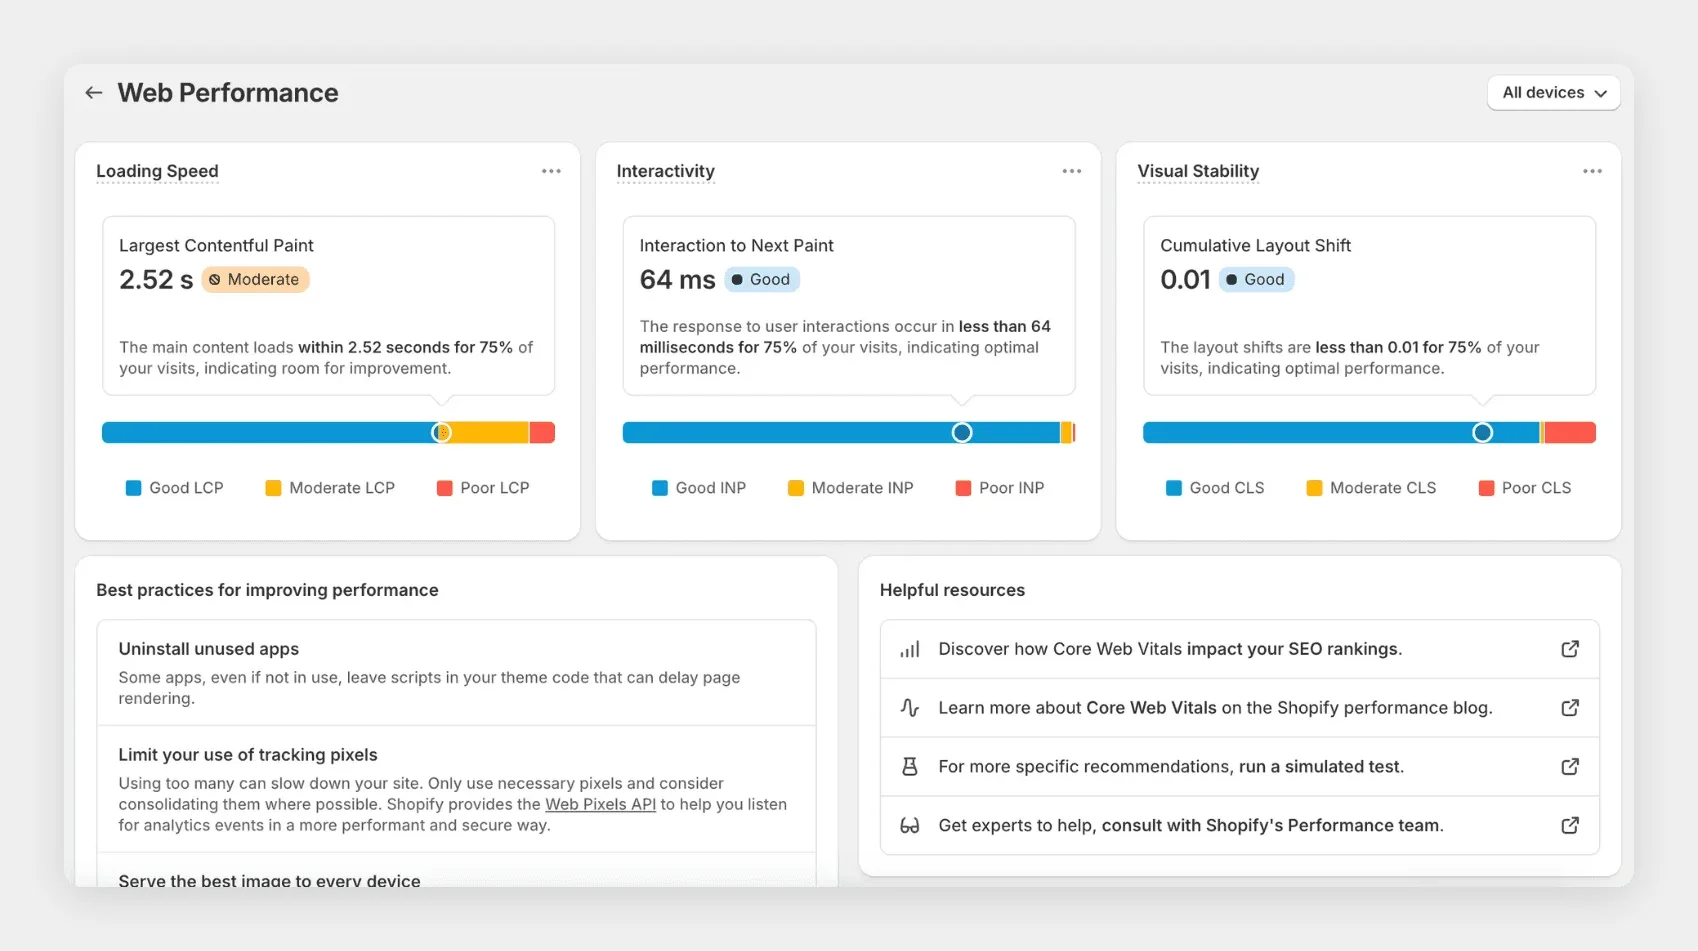Click the Moderate CLS yellow legend swatch
This screenshot has height=951, width=1698.
(1314, 488)
